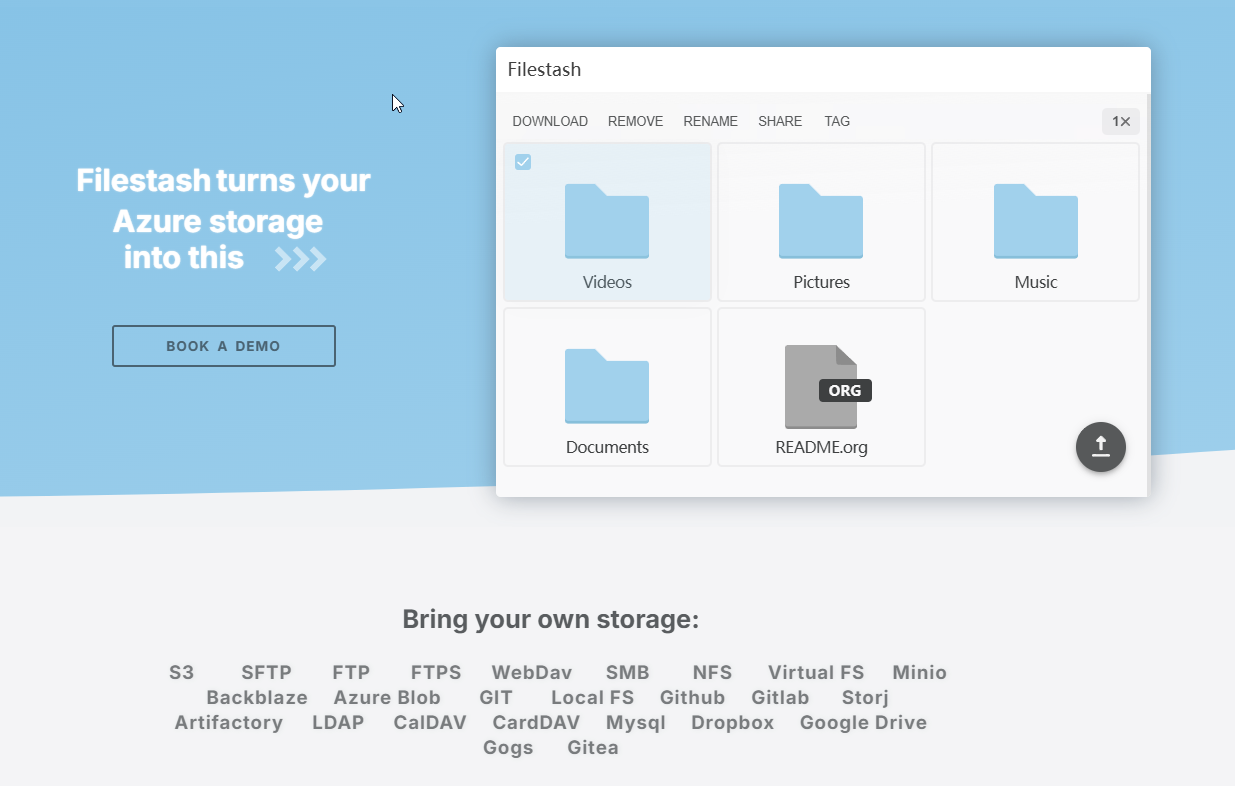Click SHARE in the file toolbar
This screenshot has width=1235, height=786.
click(780, 121)
